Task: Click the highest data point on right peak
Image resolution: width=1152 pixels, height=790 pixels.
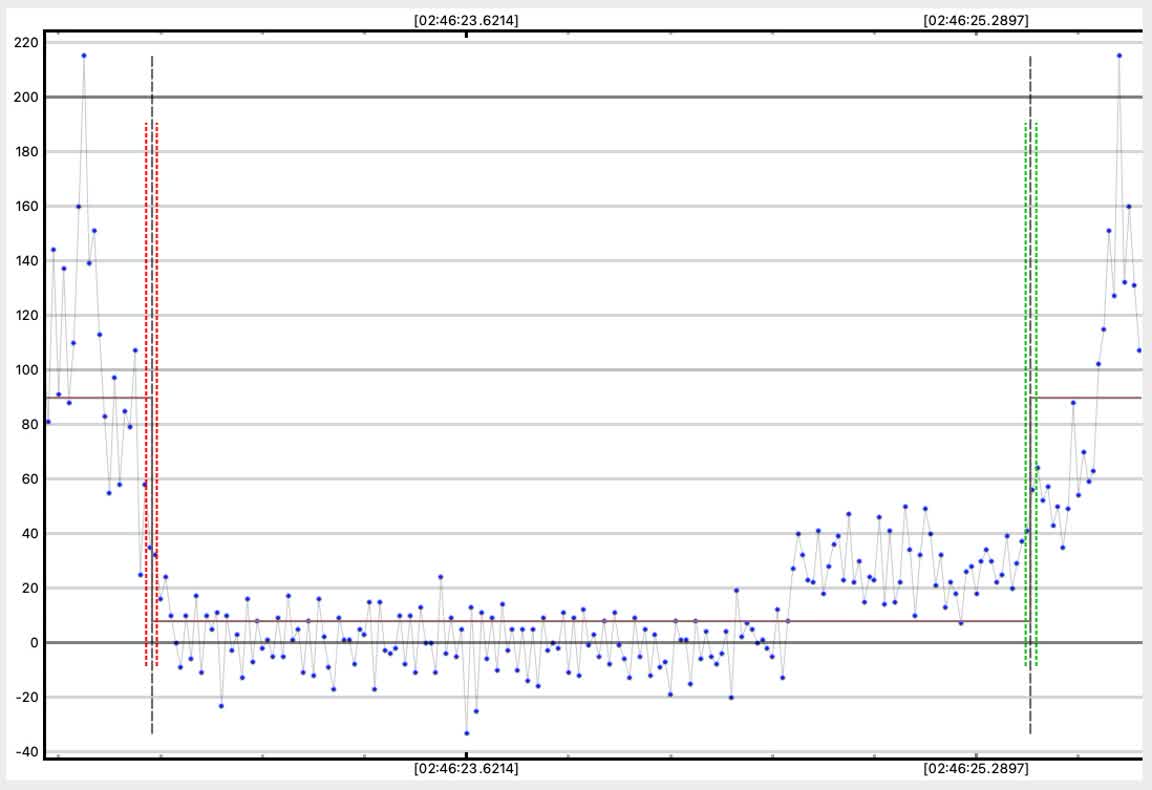Action: tap(1119, 55)
